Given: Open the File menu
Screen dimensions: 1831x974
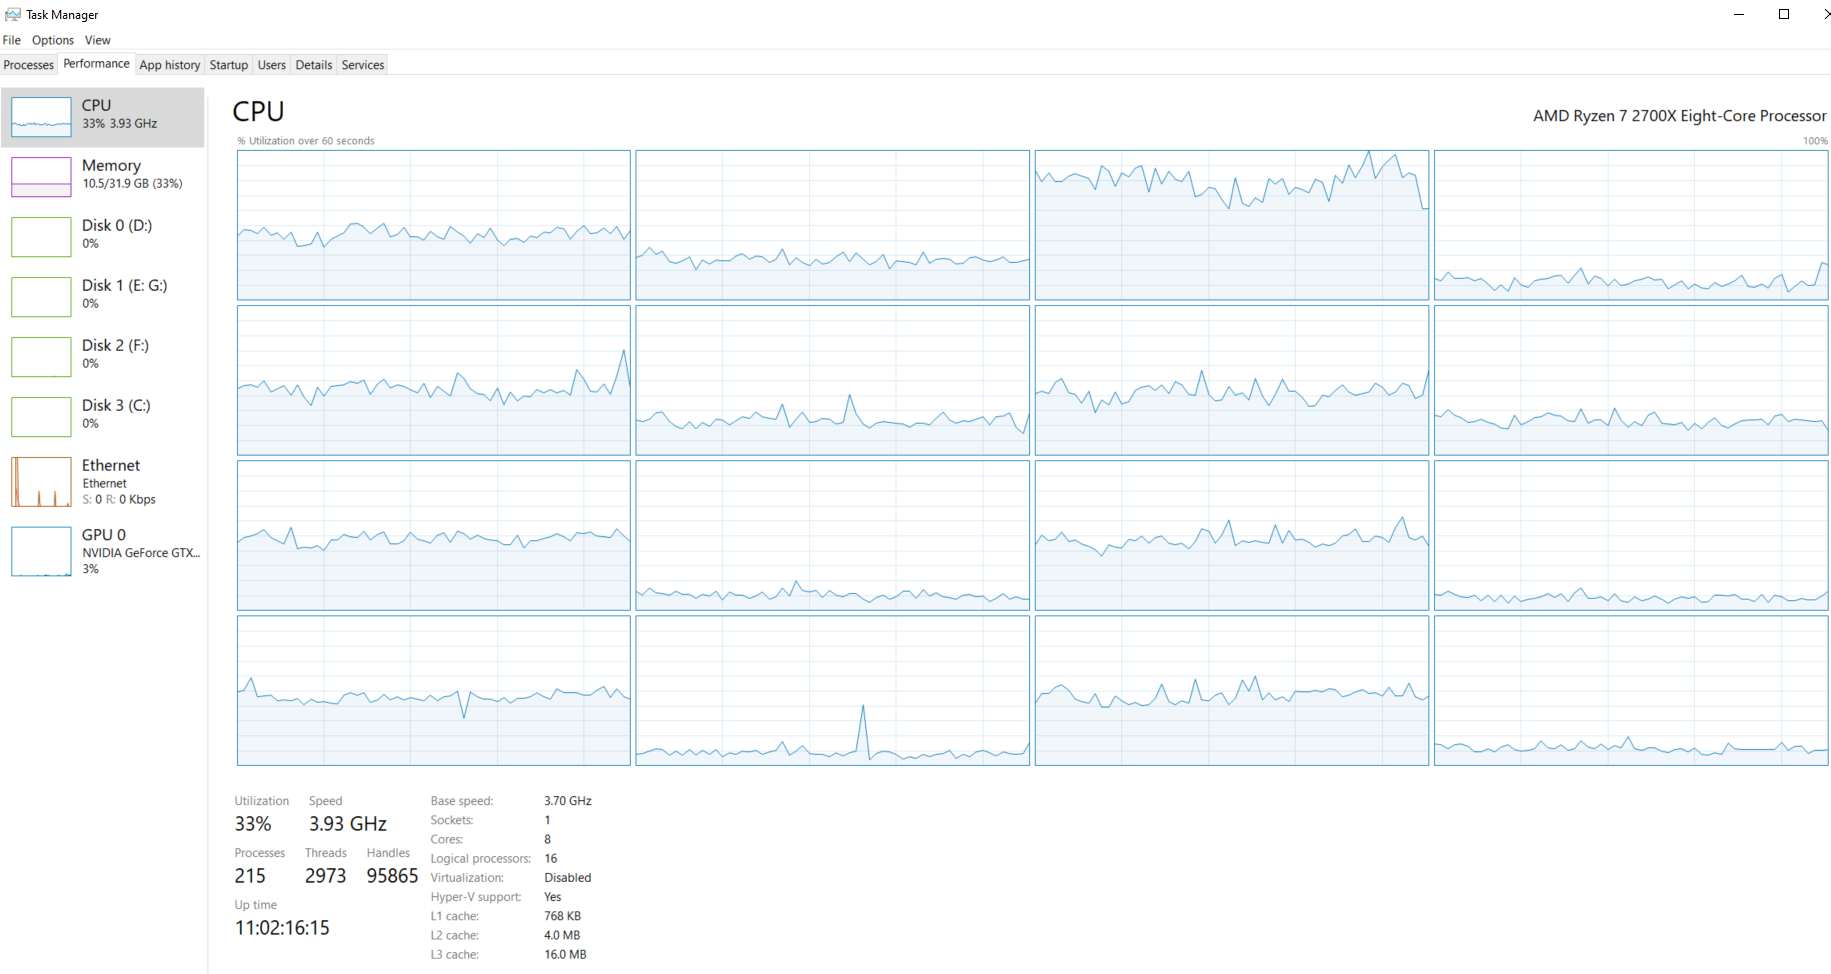Looking at the screenshot, I should tap(12, 40).
